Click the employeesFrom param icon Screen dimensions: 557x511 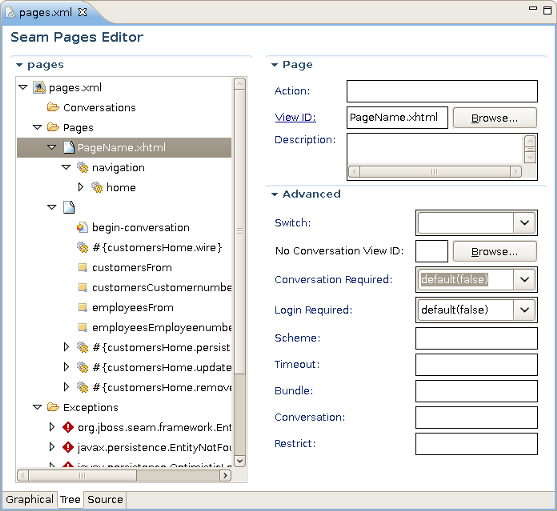point(82,307)
